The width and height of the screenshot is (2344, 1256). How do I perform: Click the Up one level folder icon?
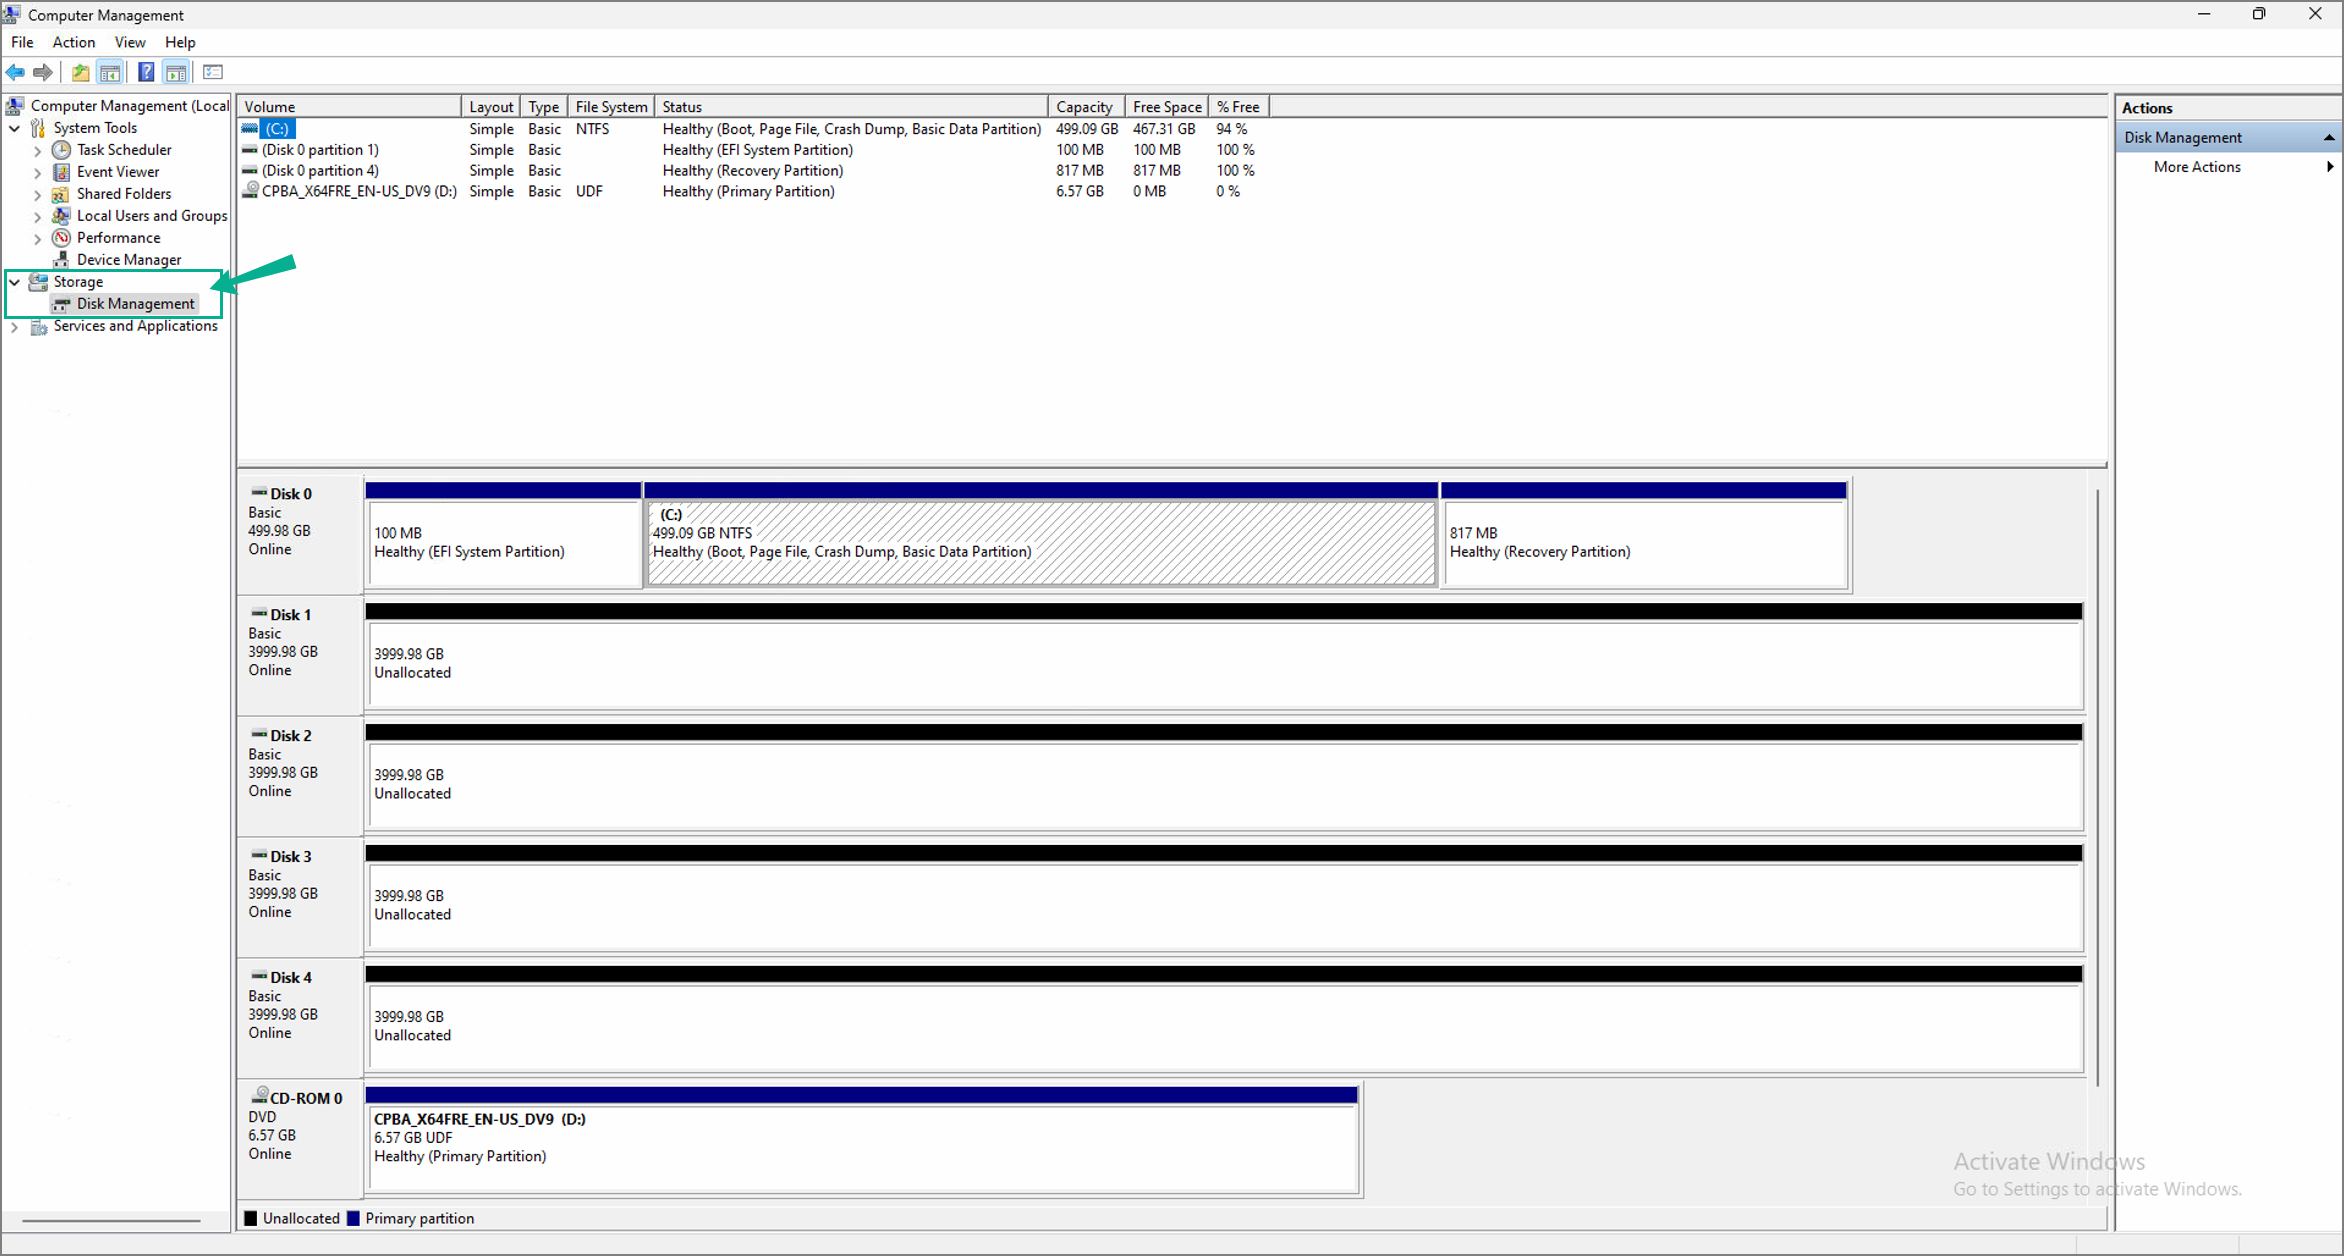(x=80, y=72)
